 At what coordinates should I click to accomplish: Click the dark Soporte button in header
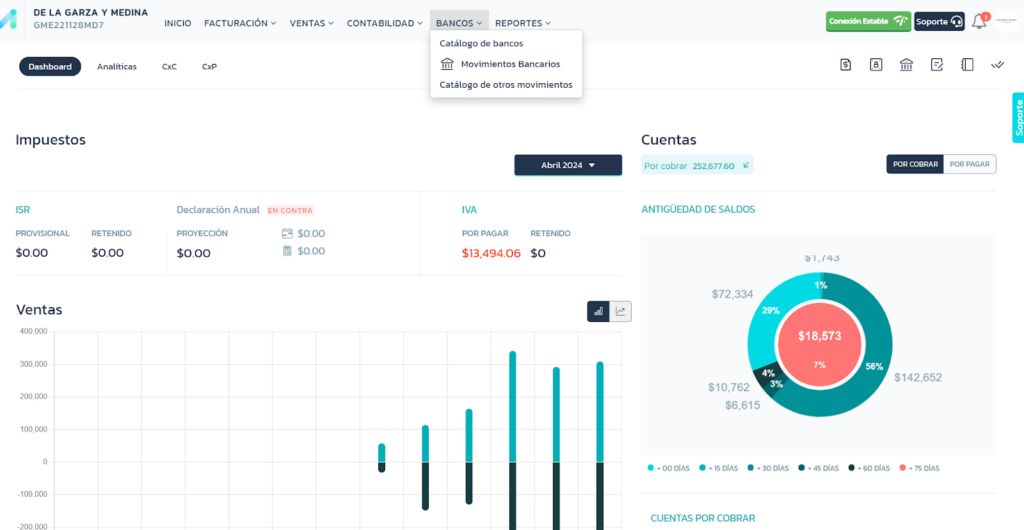coord(939,21)
